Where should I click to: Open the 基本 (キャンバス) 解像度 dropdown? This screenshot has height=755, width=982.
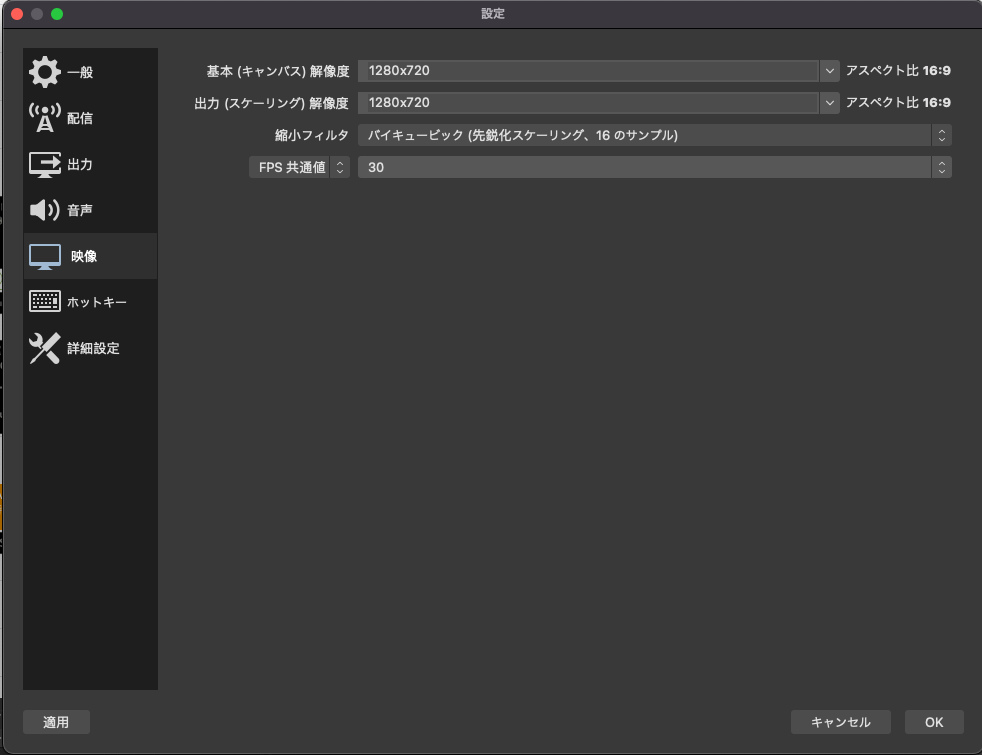click(x=829, y=70)
